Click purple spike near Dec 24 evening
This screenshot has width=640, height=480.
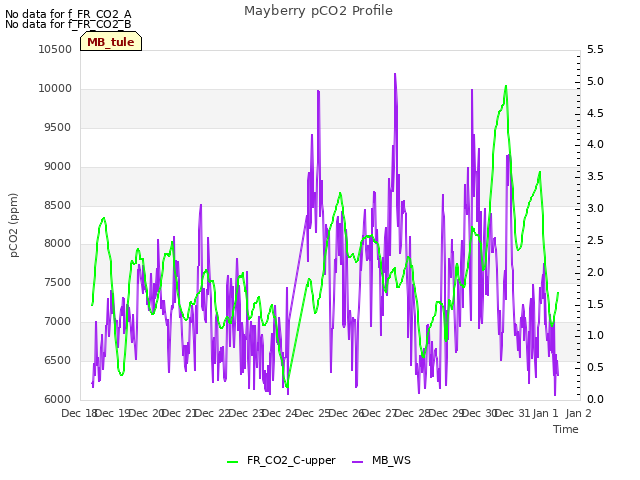[318, 91]
